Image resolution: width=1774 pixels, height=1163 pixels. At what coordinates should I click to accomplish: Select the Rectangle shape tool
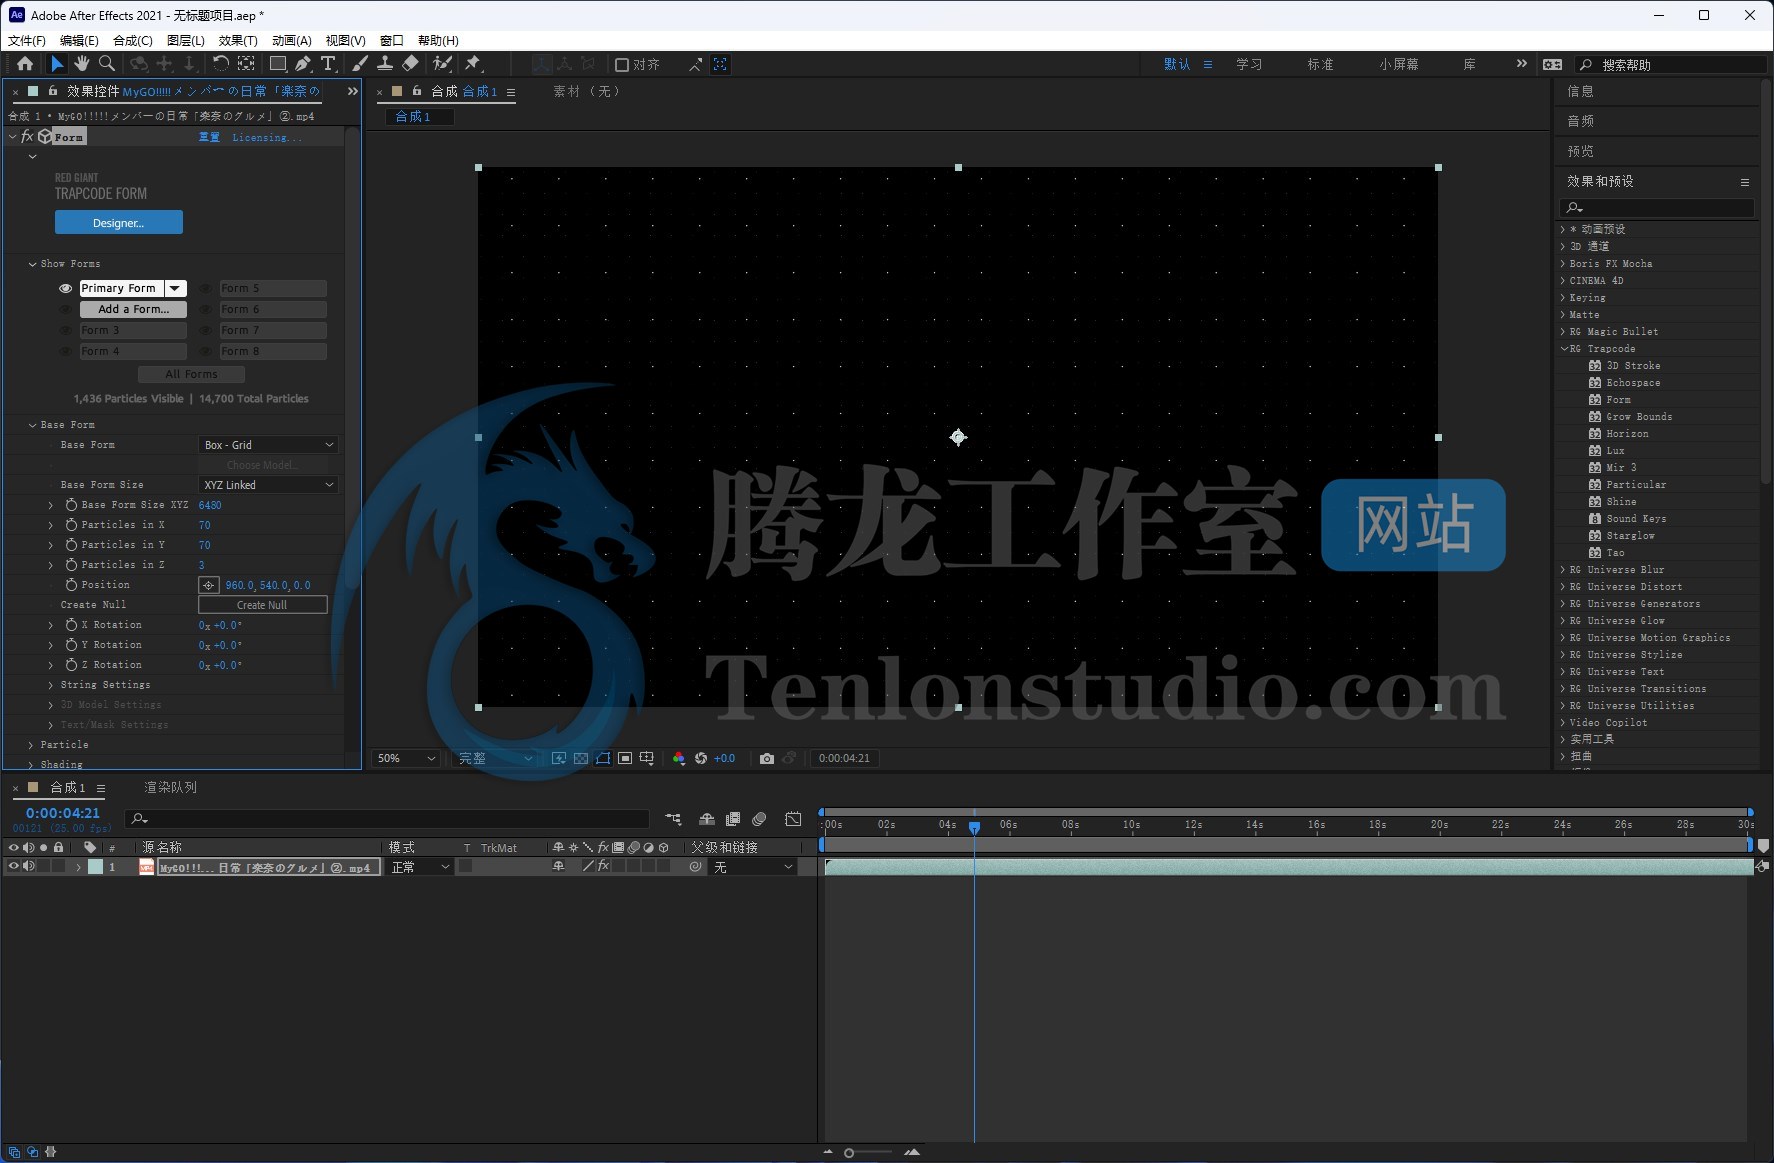pos(278,64)
